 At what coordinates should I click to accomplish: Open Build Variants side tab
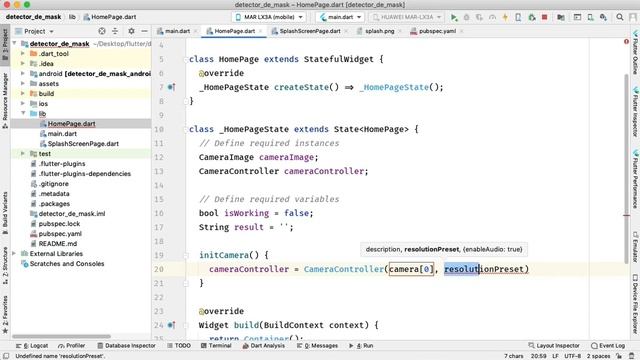click(x=5, y=213)
